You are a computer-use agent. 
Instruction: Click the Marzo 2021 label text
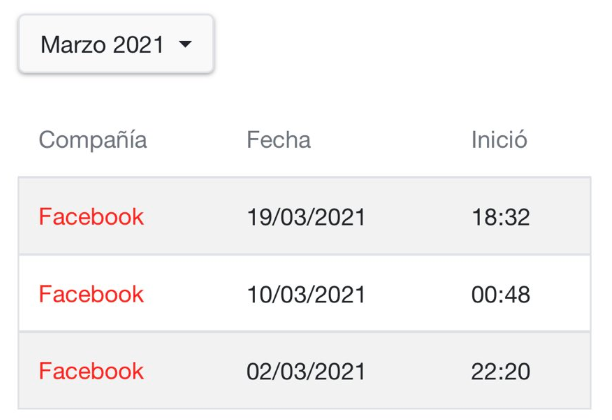pos(102,45)
